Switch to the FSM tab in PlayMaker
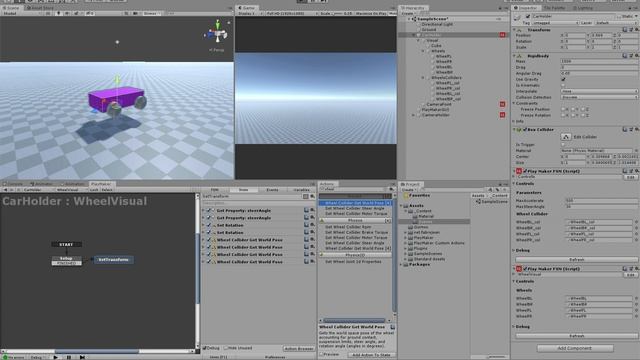This screenshot has height=360, width=640. [215, 190]
